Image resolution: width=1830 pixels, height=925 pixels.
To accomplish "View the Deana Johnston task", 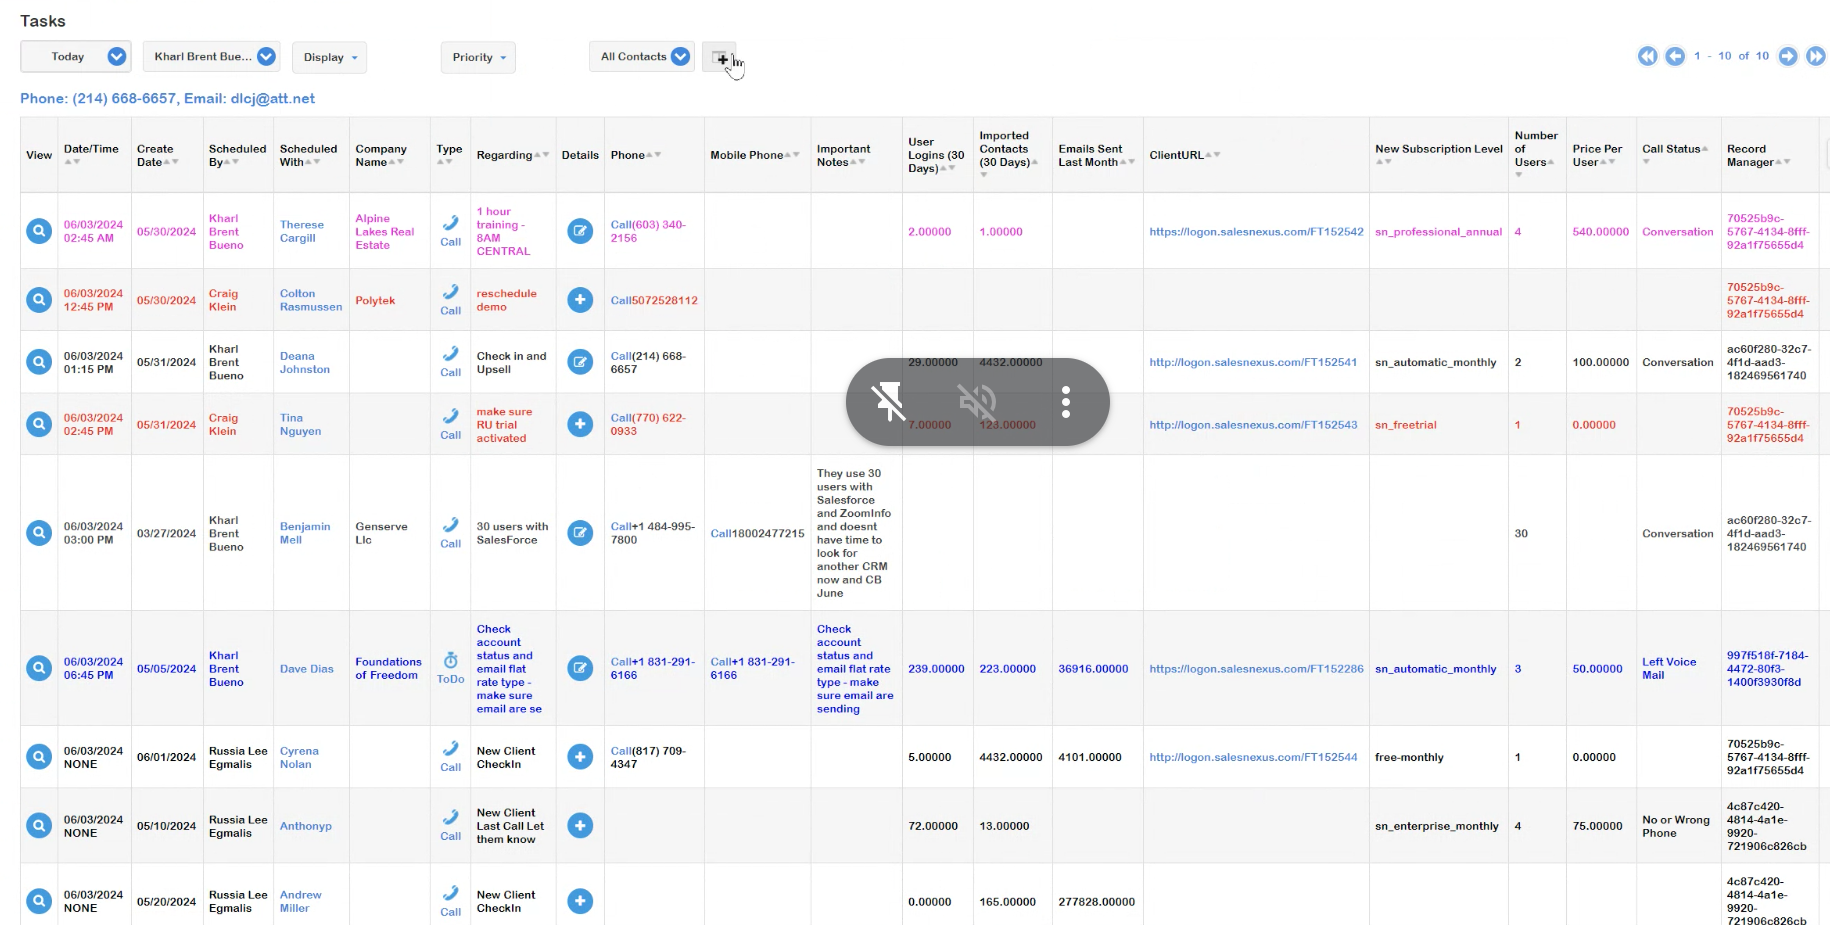I will 39,362.
